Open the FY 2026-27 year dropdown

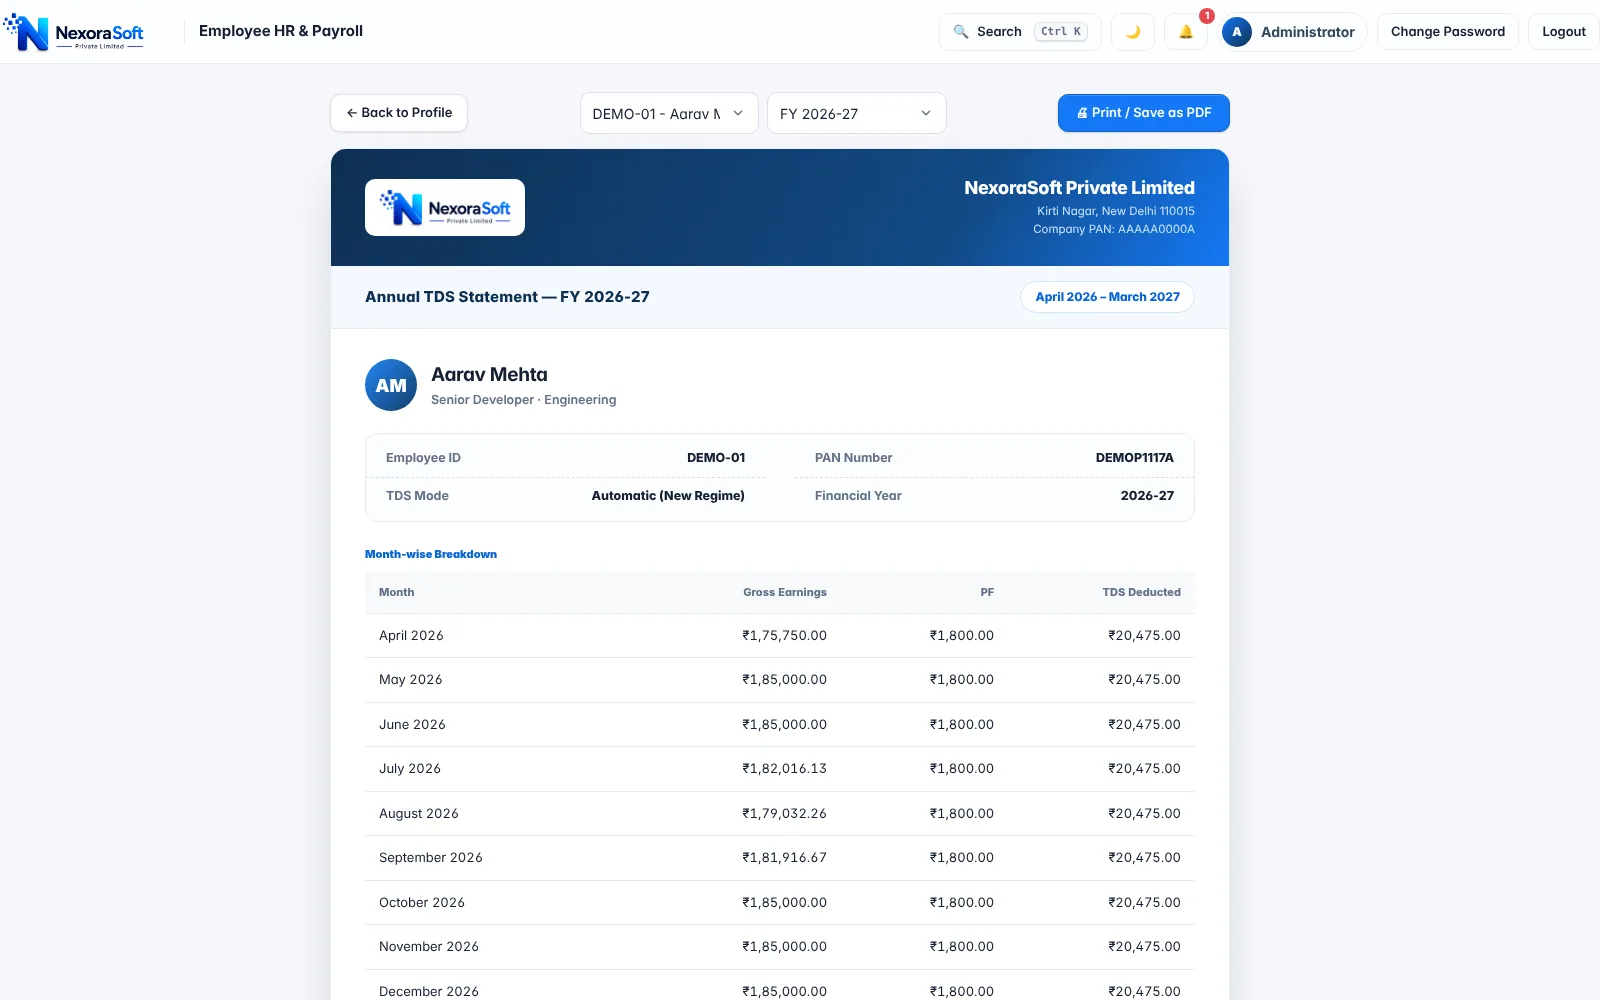coord(856,113)
